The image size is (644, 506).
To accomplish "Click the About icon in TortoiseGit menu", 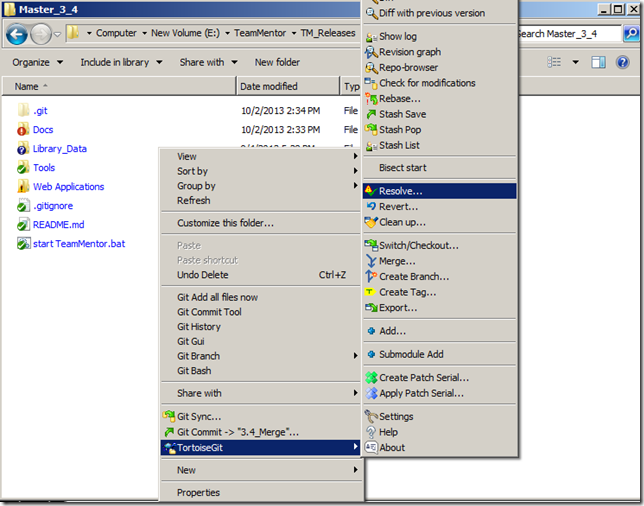I will pos(371,447).
